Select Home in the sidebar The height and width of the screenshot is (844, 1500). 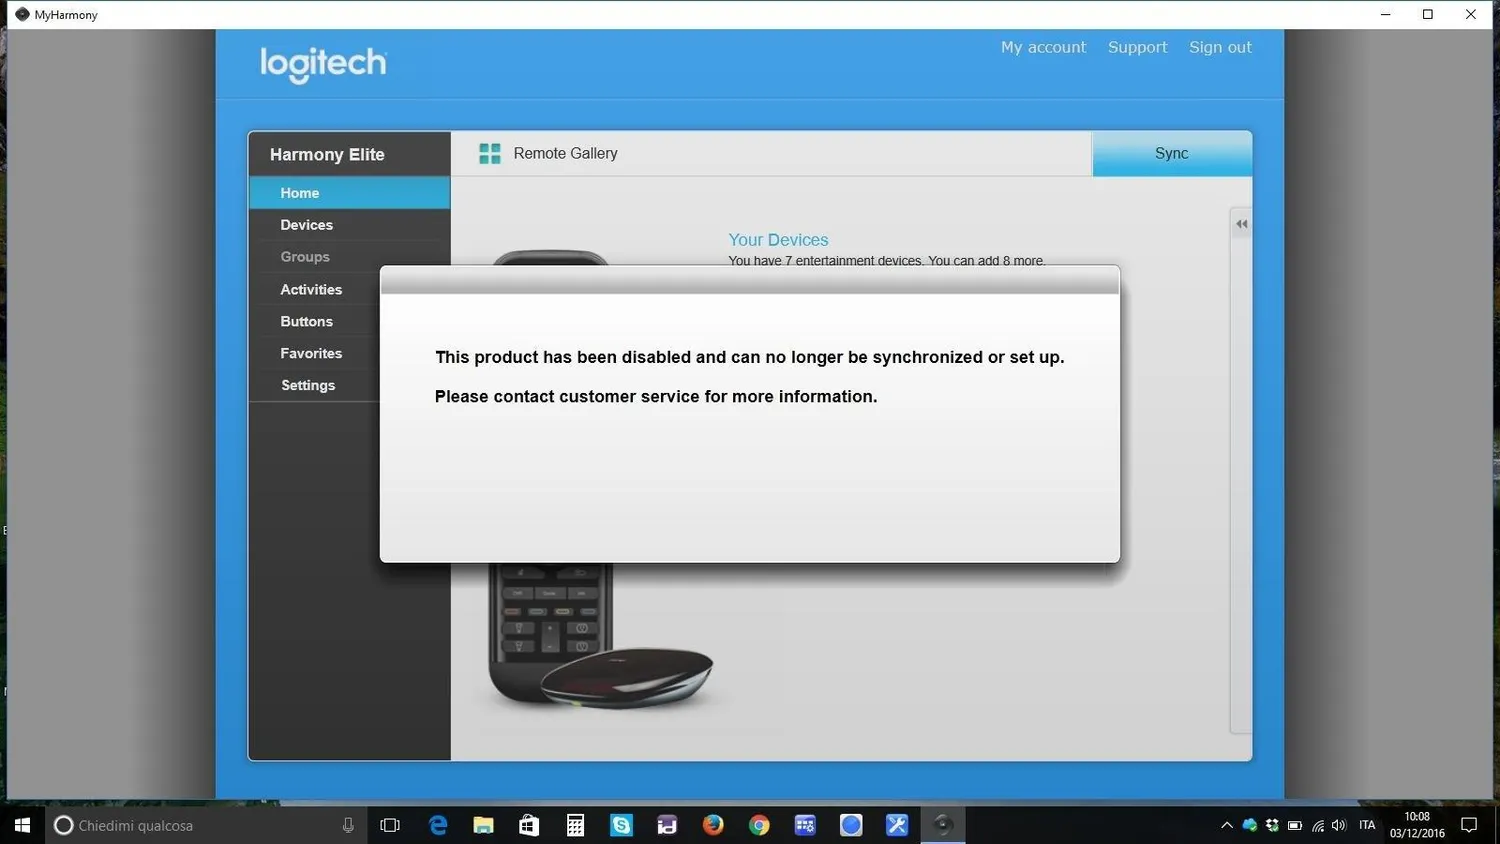pyautogui.click(x=349, y=193)
